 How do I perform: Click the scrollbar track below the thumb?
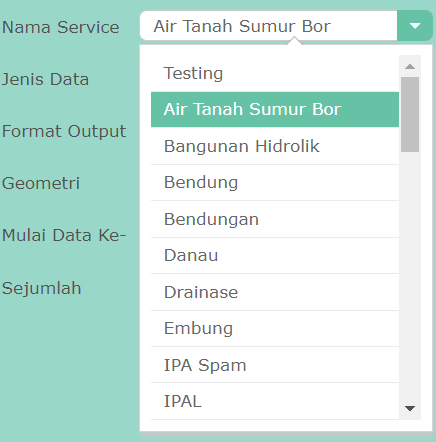[410, 275]
